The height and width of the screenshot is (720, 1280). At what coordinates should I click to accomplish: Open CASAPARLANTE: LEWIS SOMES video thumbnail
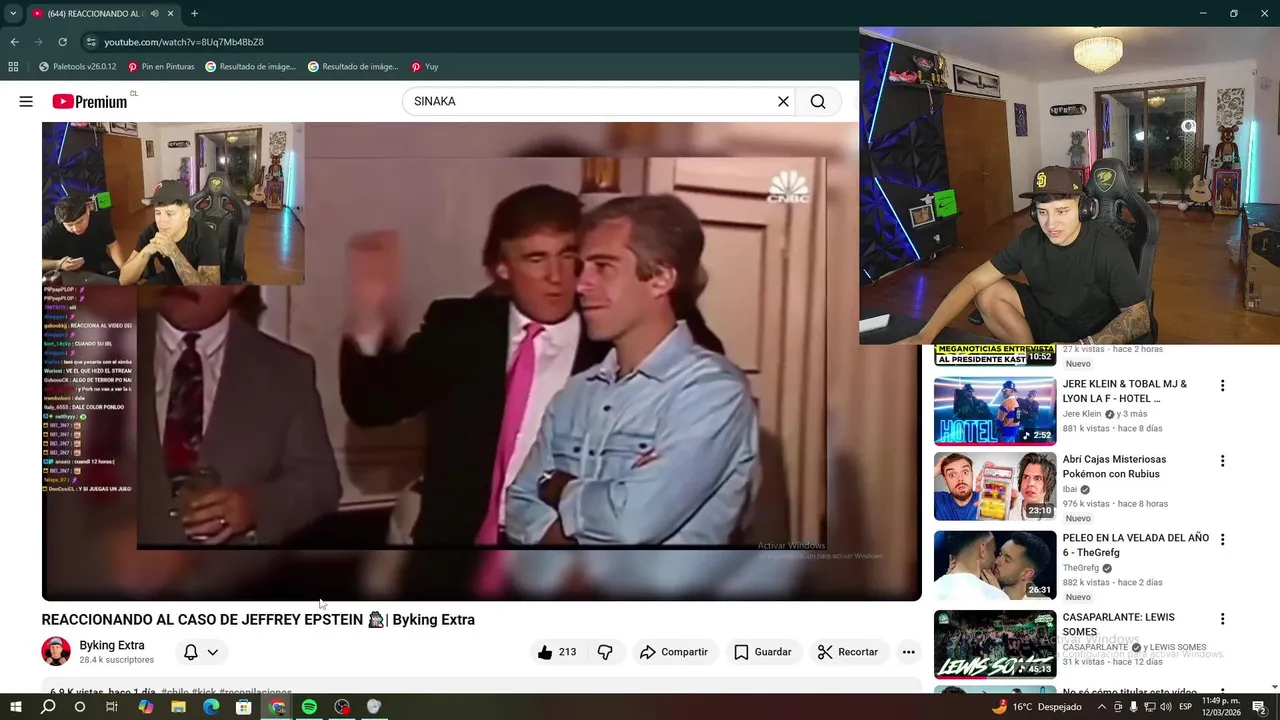click(995, 645)
